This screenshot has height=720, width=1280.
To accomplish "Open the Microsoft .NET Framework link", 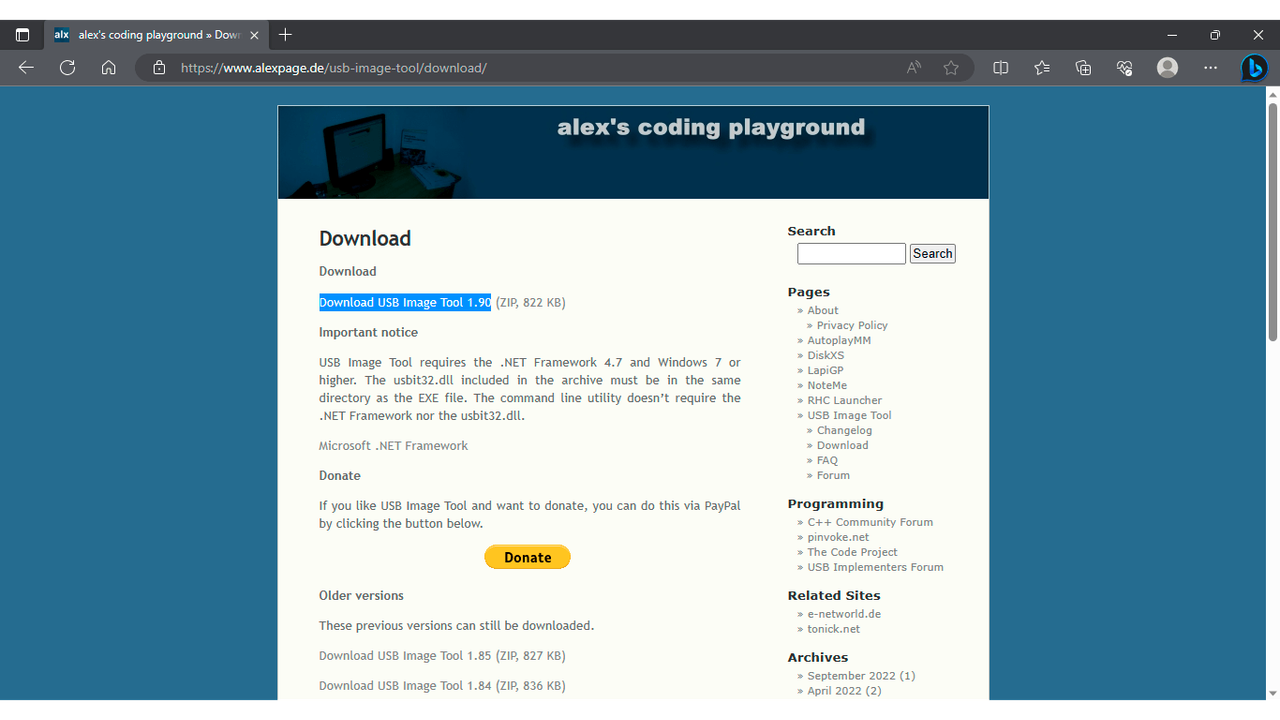I will point(393,446).
